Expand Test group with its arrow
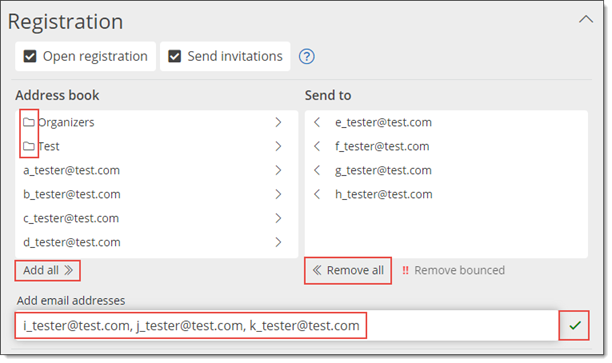 pos(278,146)
